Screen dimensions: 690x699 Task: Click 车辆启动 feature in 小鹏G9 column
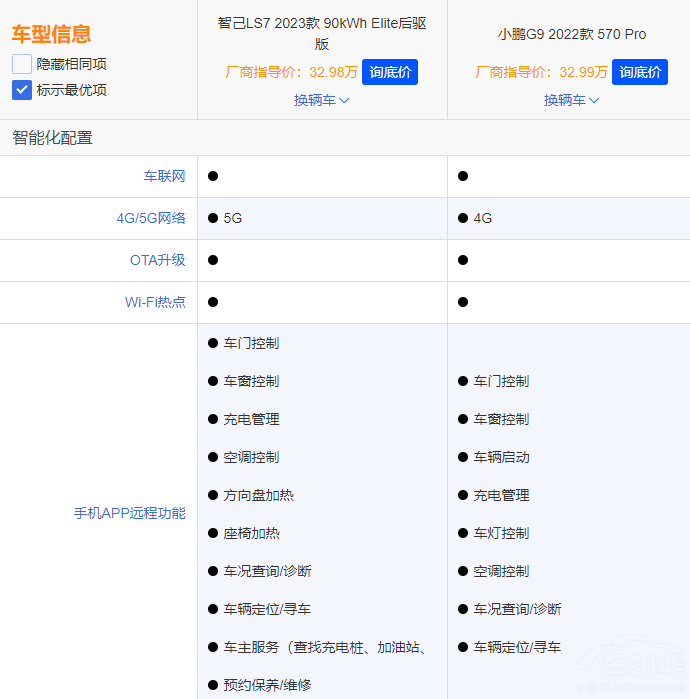point(501,457)
